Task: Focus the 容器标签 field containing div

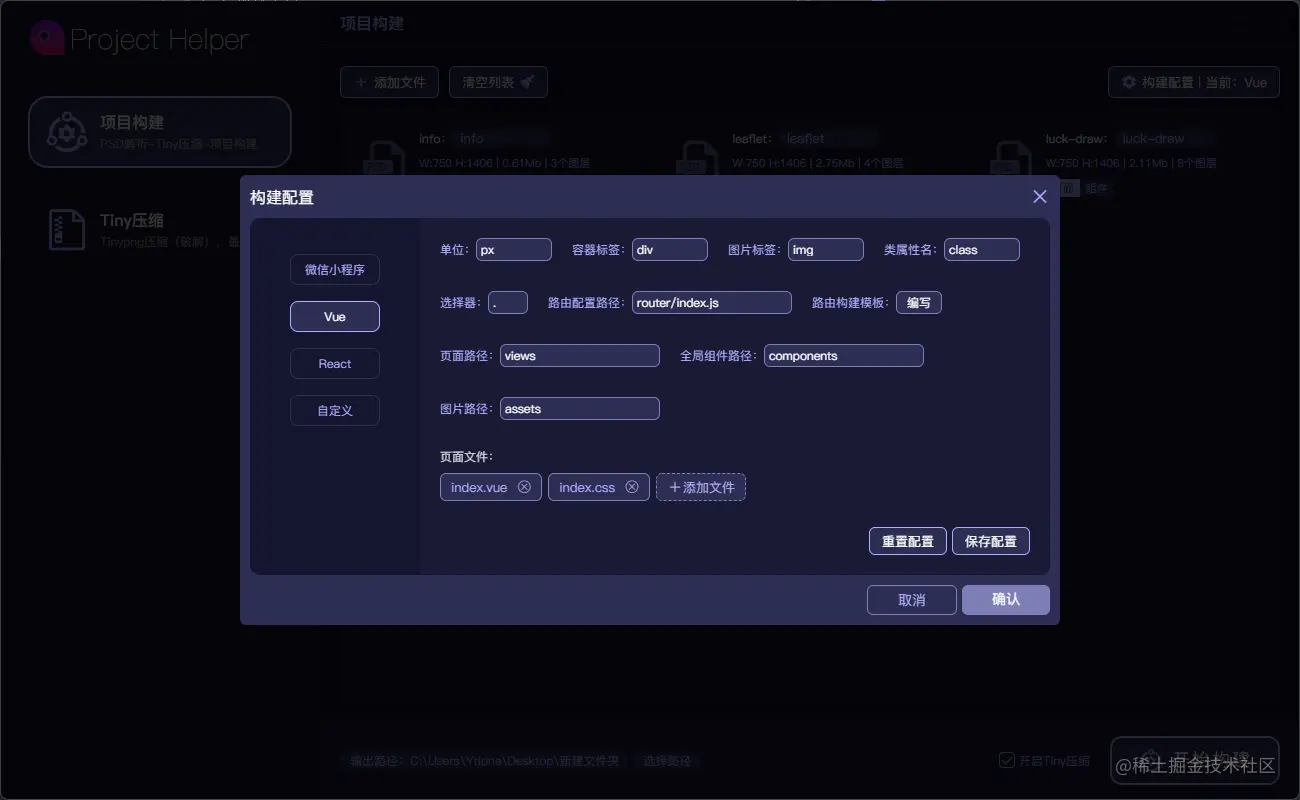Action: (670, 250)
